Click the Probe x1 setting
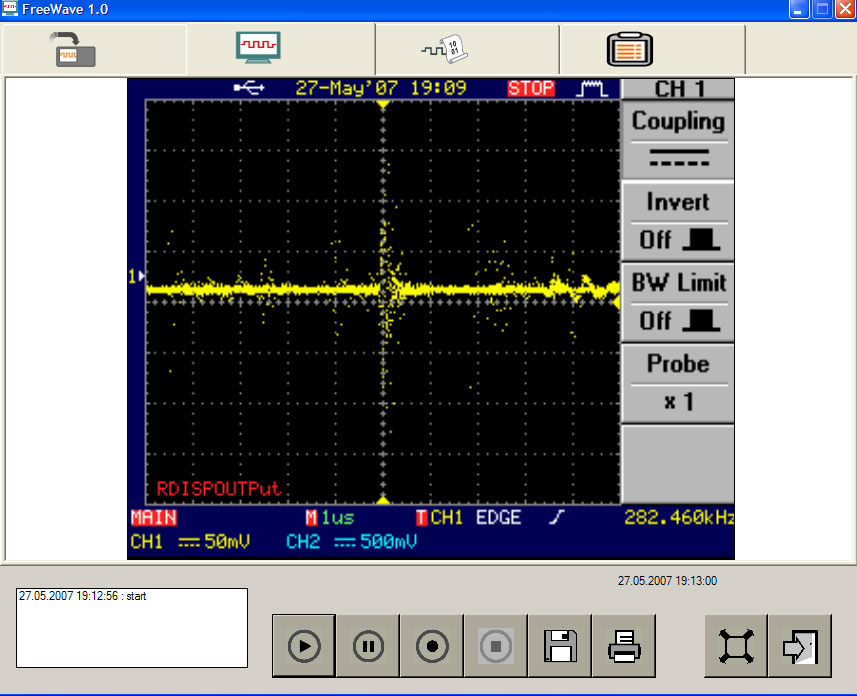This screenshot has width=857, height=696. coord(678,383)
